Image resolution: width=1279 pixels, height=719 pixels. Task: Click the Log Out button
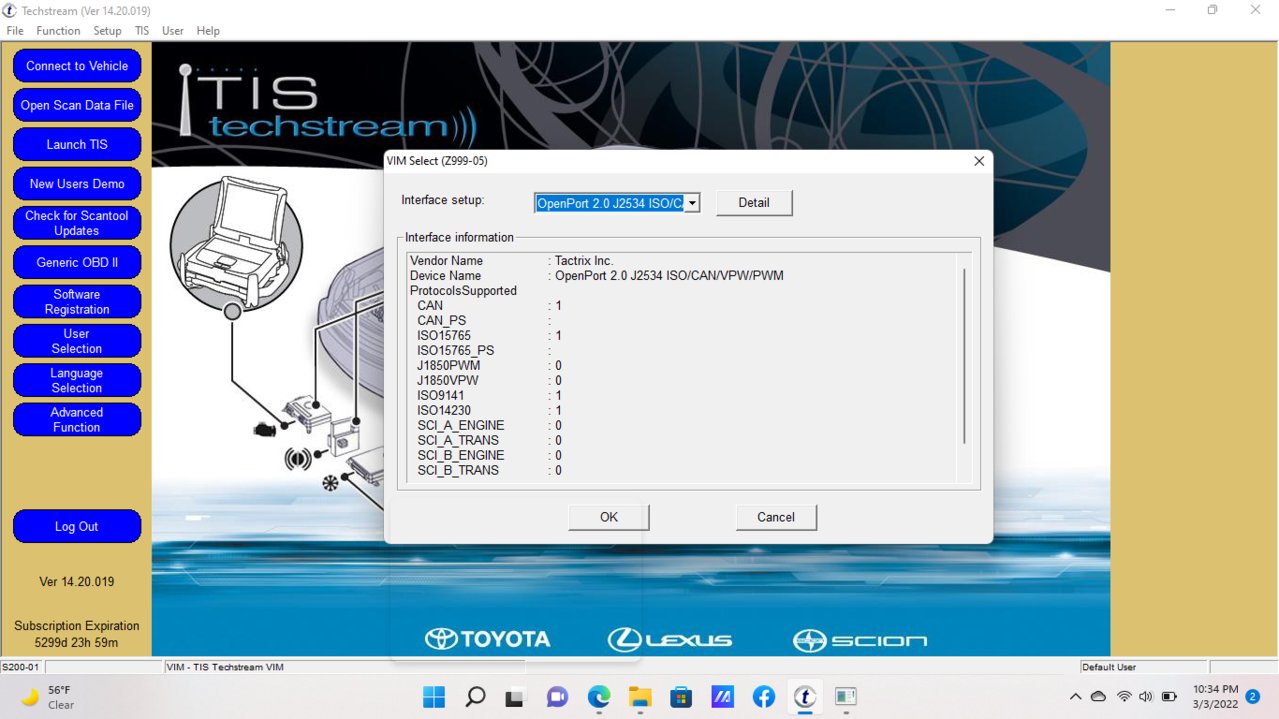pos(77,527)
